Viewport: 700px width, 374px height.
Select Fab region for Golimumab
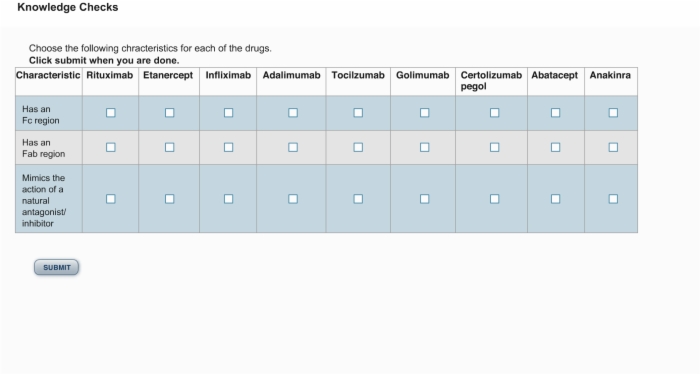click(x=425, y=147)
